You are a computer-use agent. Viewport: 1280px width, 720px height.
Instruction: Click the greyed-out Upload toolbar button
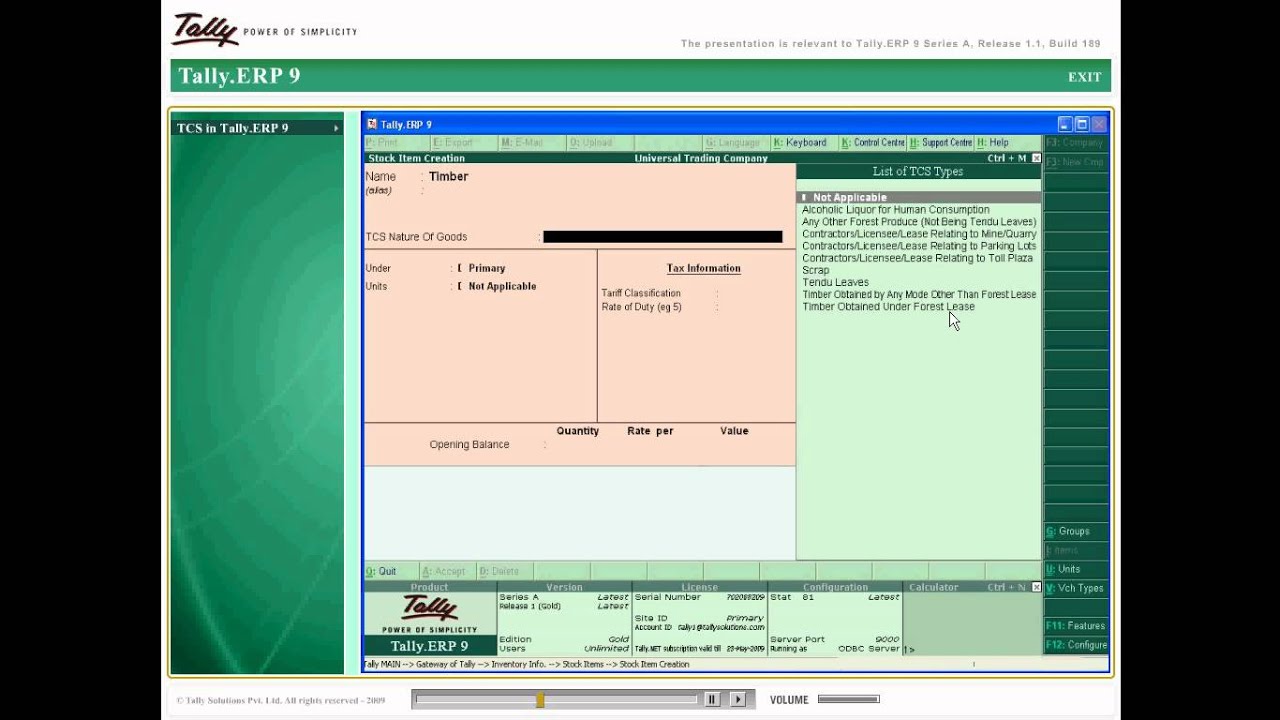[x=590, y=143]
